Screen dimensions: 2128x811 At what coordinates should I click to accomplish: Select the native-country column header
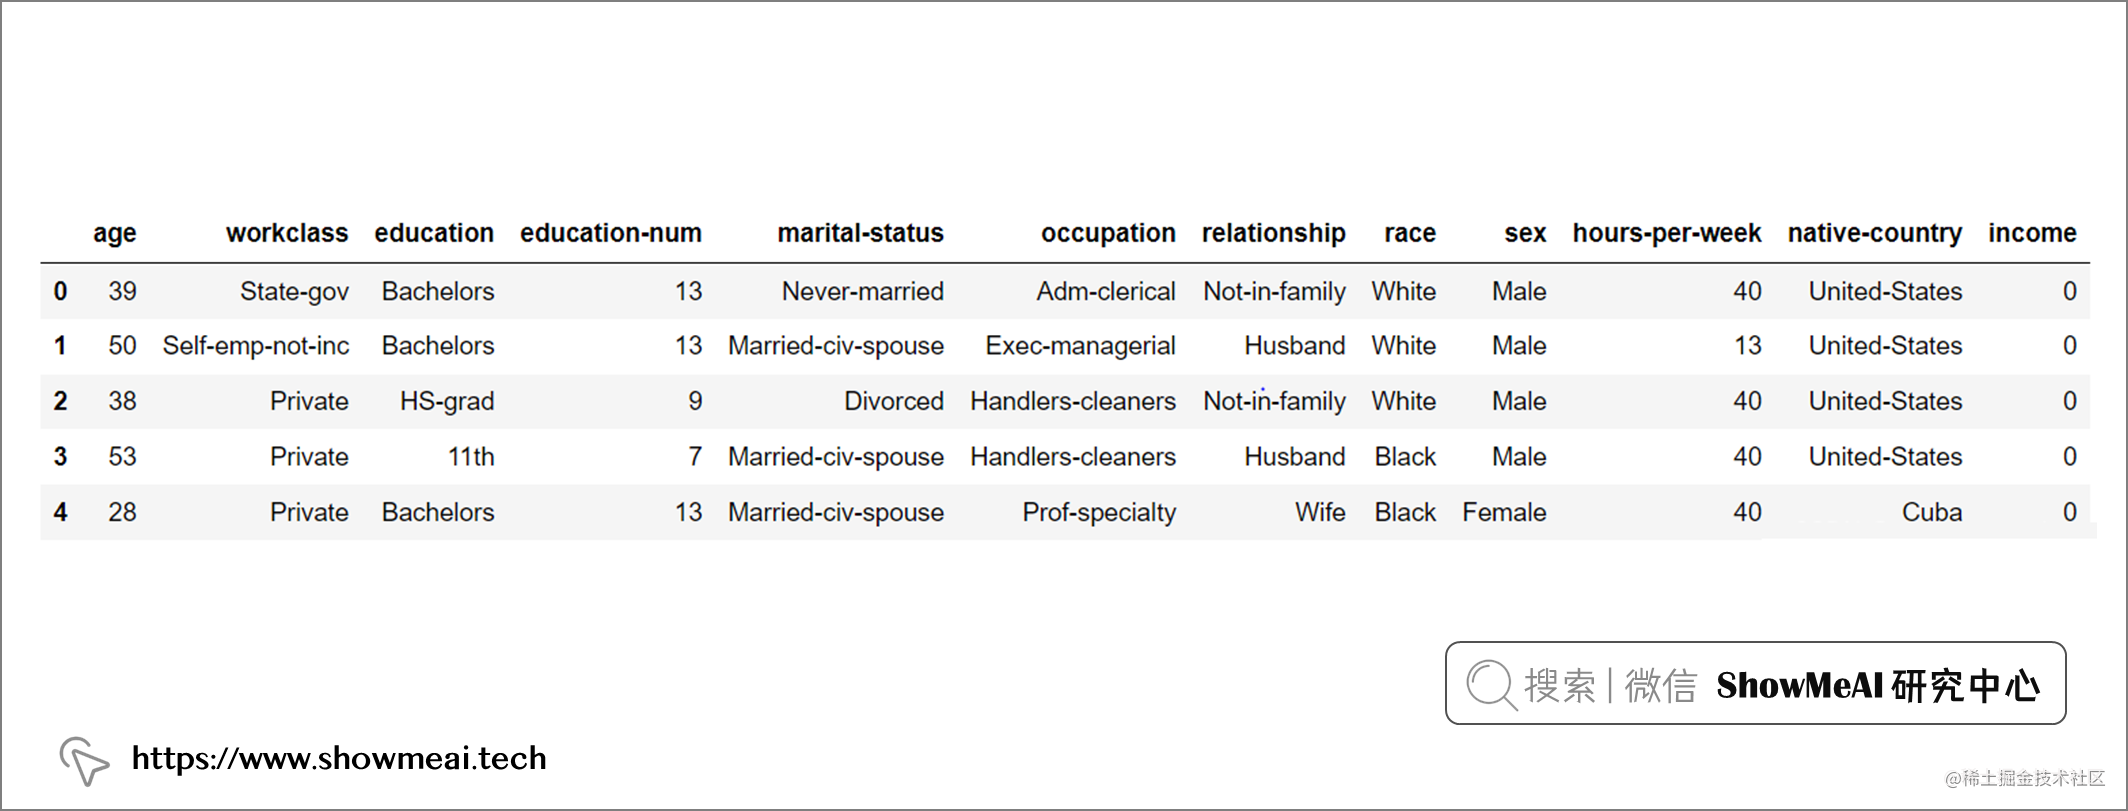(x=1875, y=234)
